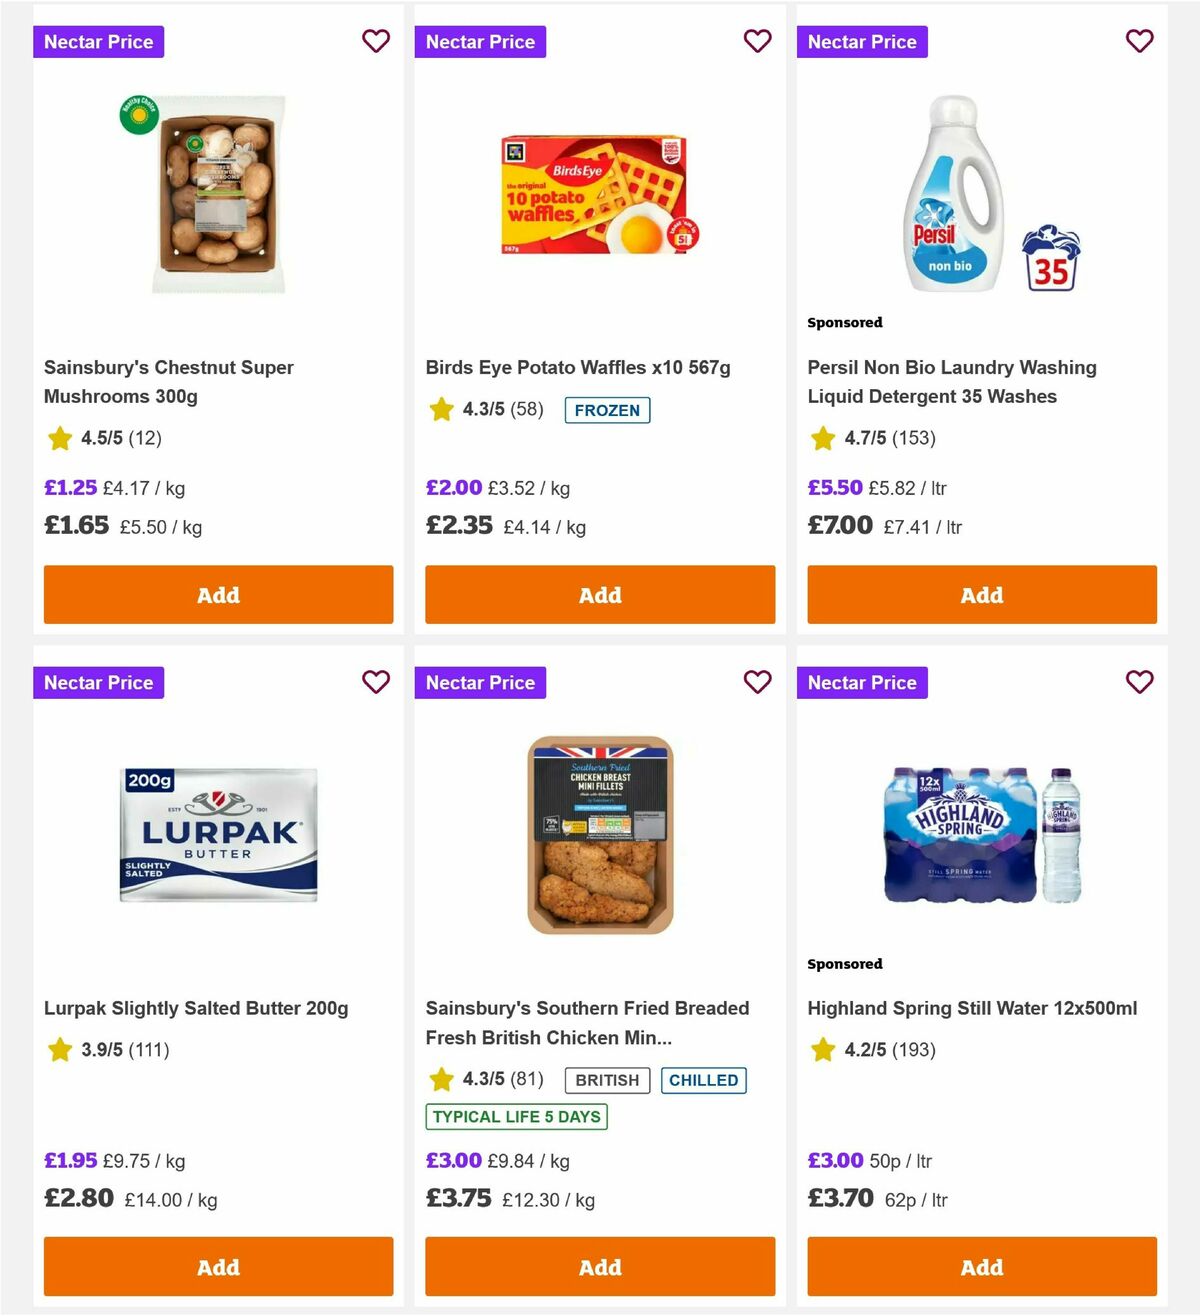Screen dimensions: 1200x1316
Task: Open the TYPICAL LIFE 5 DAYS label
Action: (x=515, y=1117)
